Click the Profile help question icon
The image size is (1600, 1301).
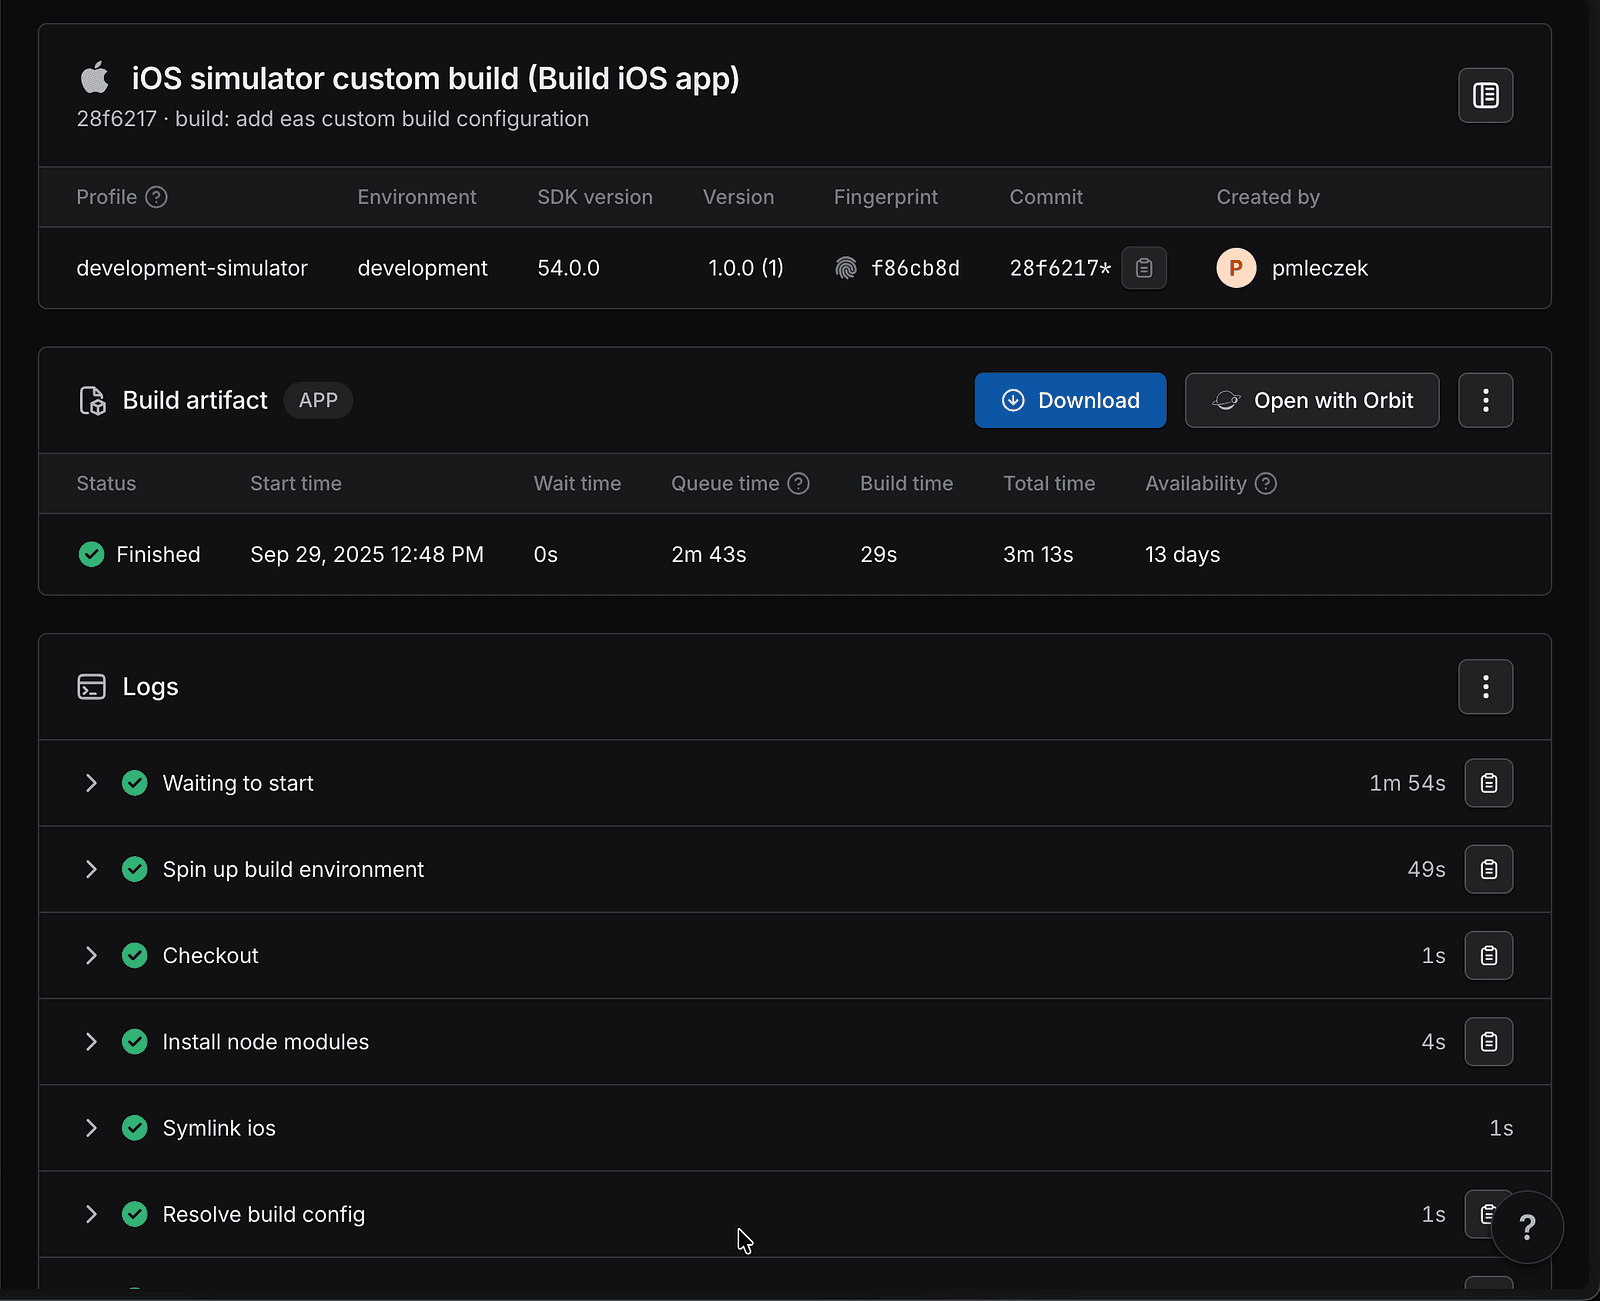tap(156, 197)
